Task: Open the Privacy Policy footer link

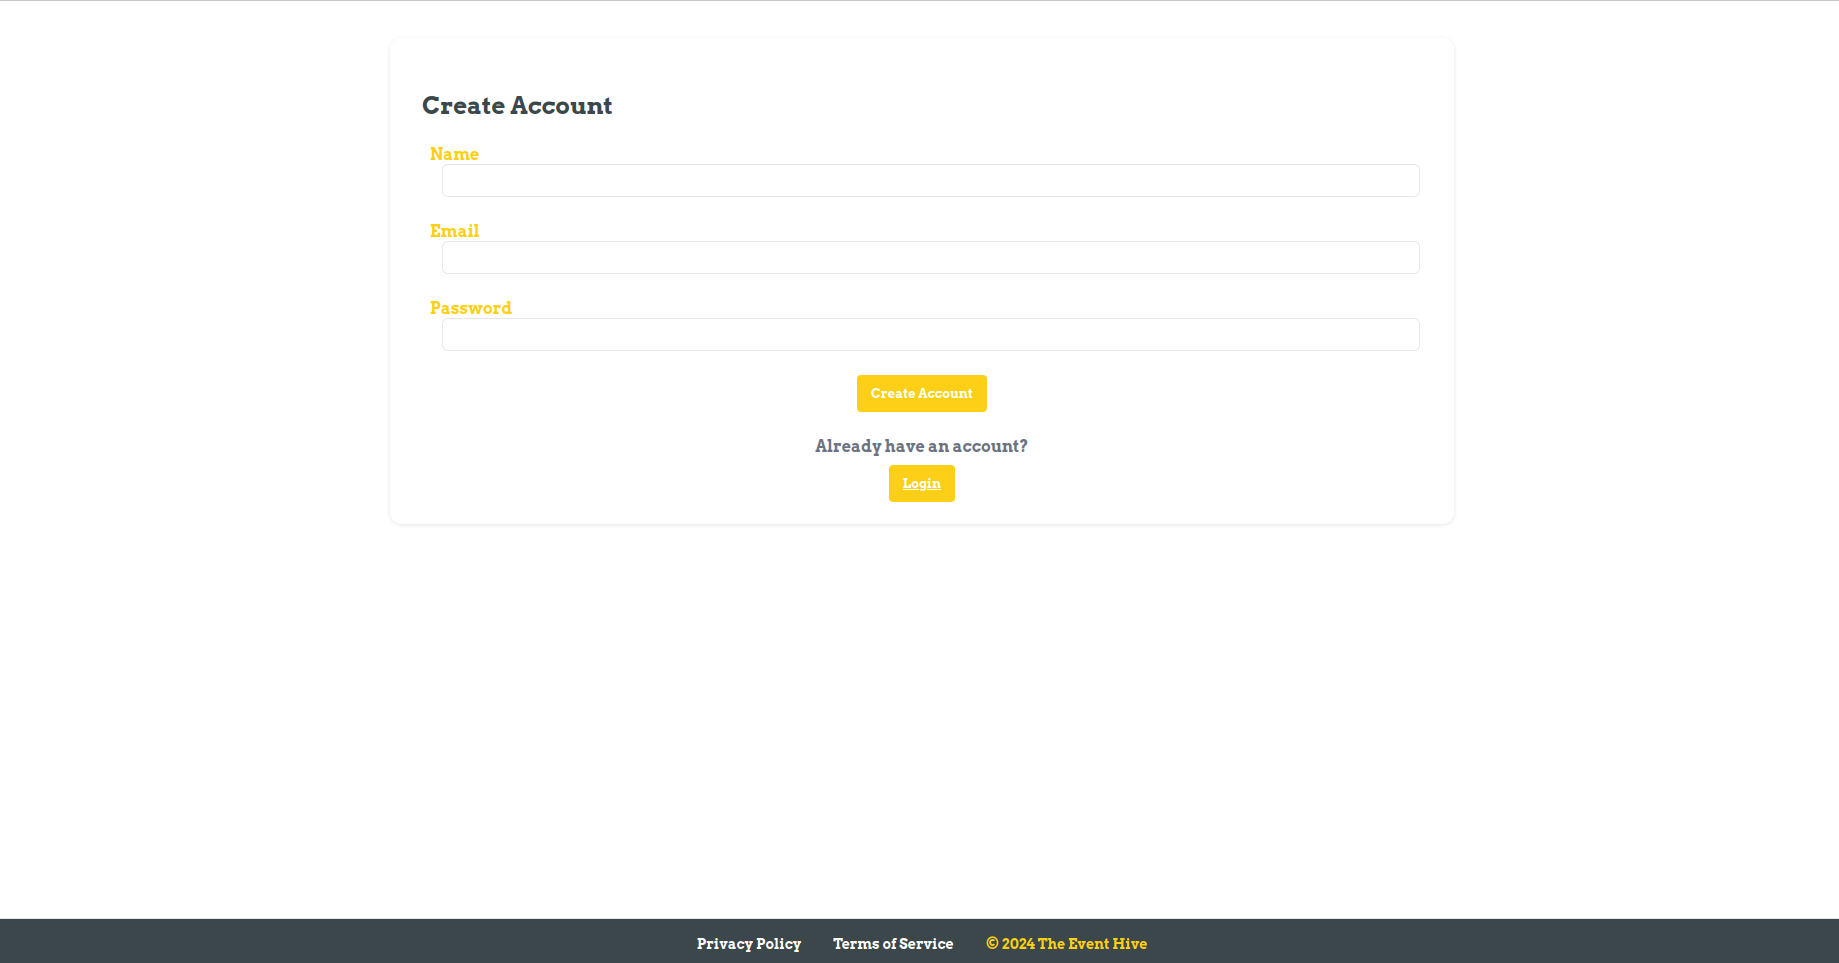Action: pyautogui.click(x=749, y=944)
